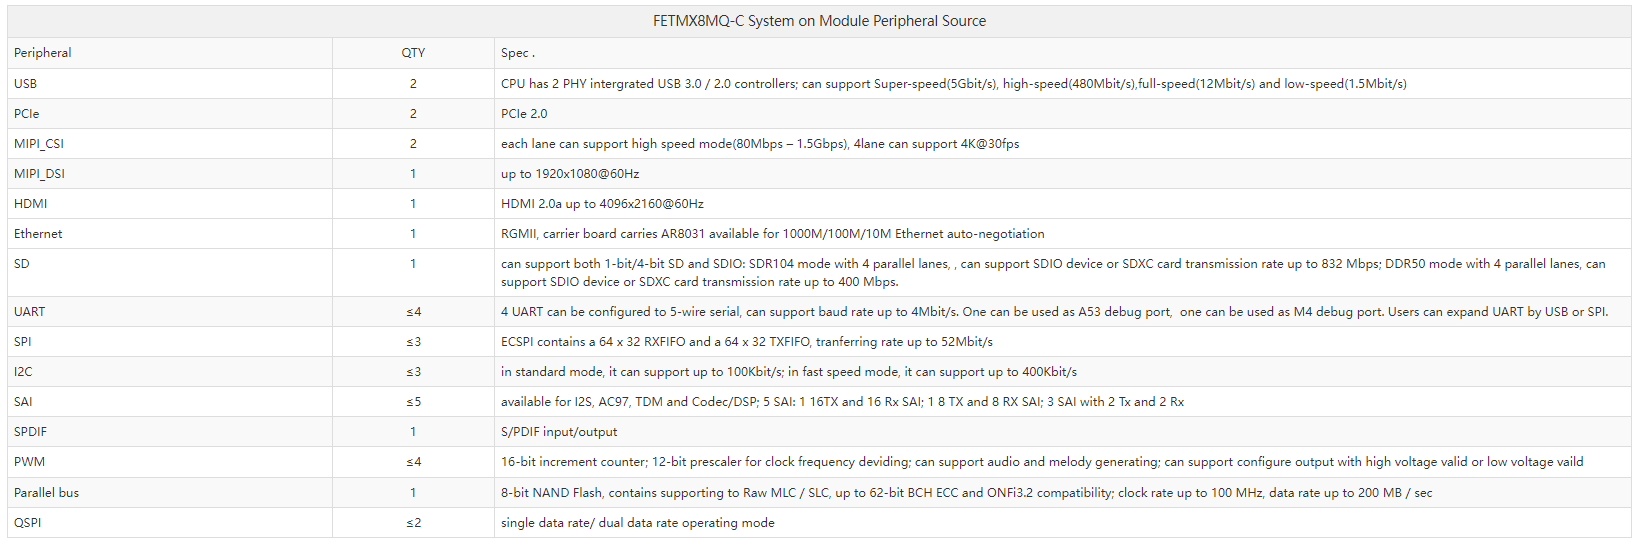
Task: Click the PWM row label
Action: tap(30, 462)
